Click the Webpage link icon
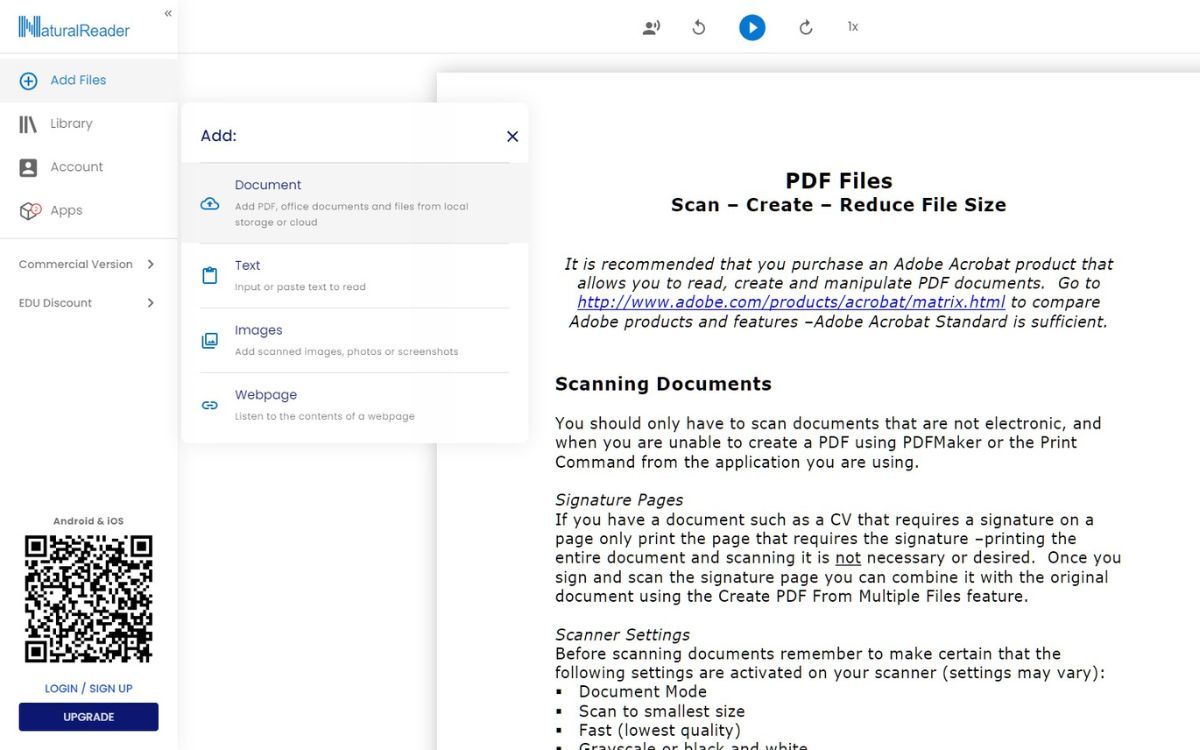1200x750 pixels. (x=209, y=405)
